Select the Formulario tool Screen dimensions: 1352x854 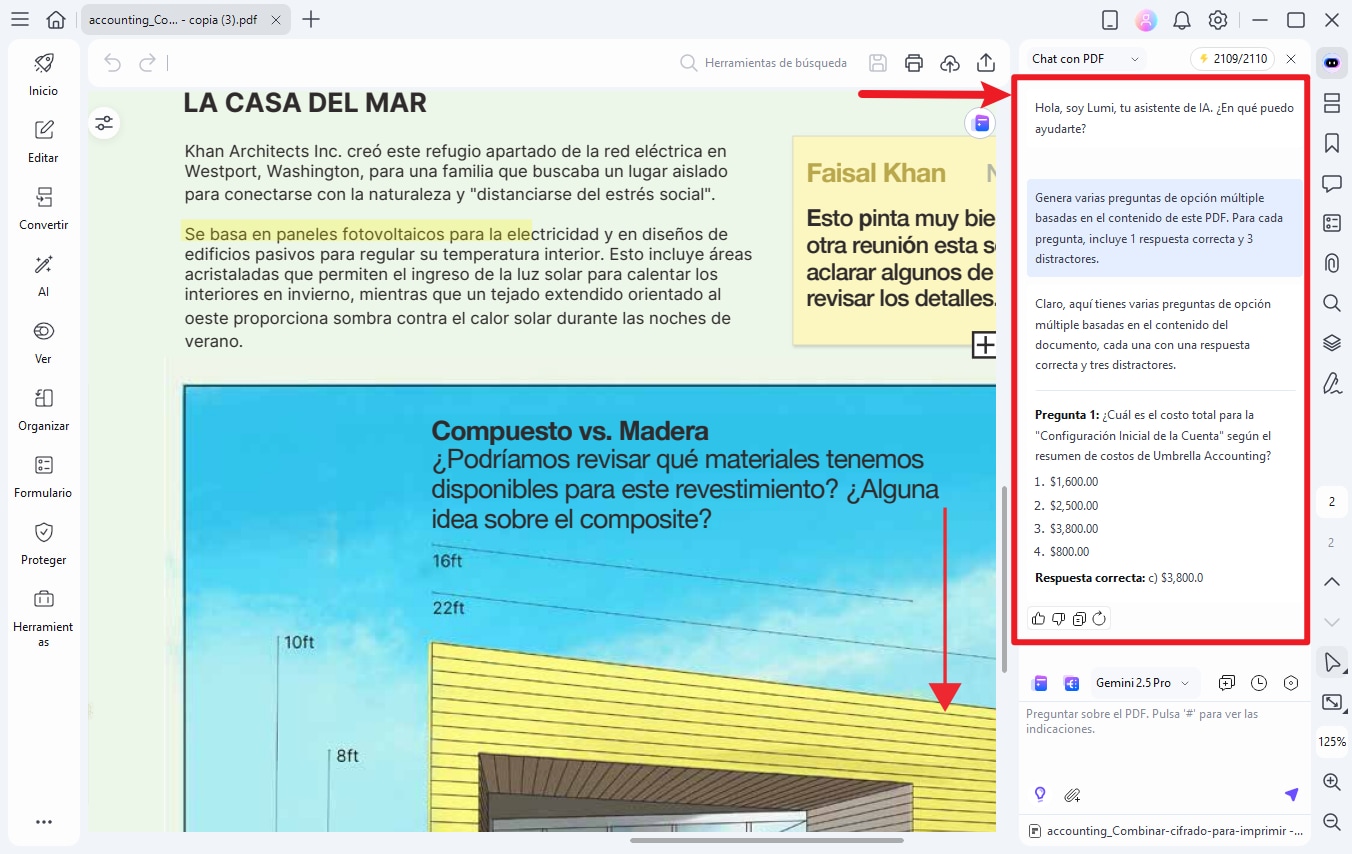(x=43, y=475)
